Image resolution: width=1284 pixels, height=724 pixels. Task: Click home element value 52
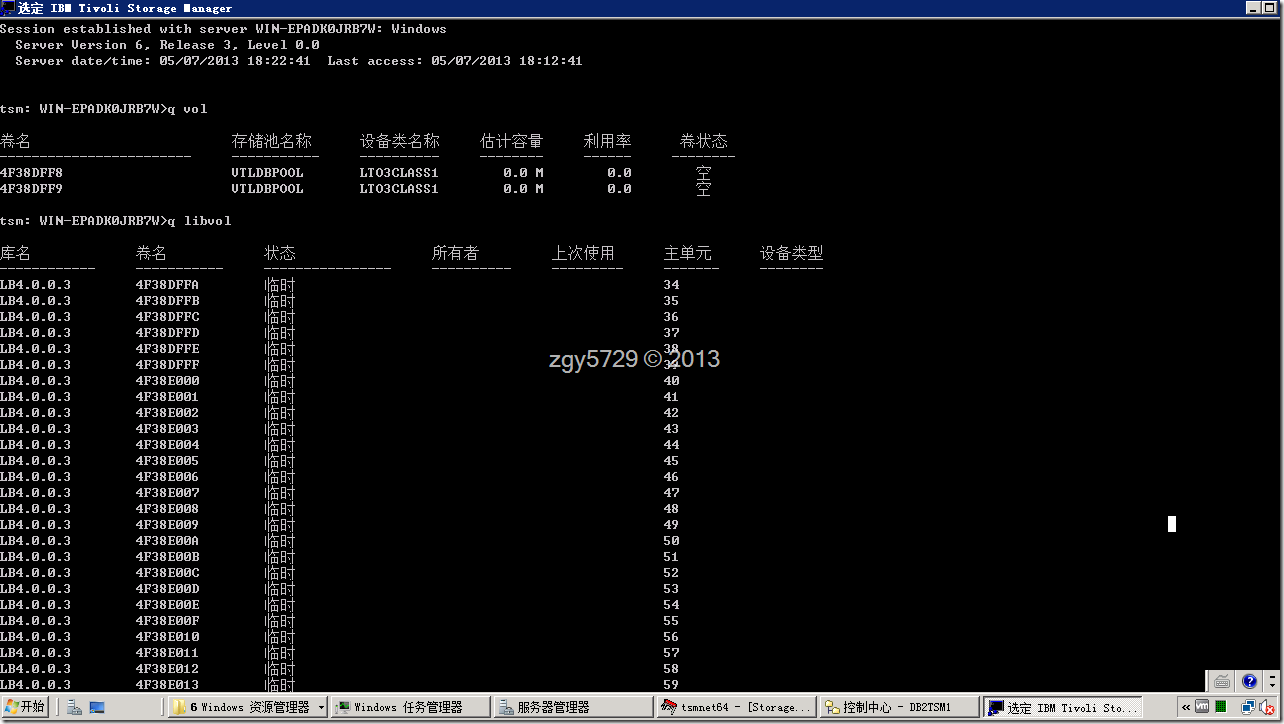click(x=671, y=572)
